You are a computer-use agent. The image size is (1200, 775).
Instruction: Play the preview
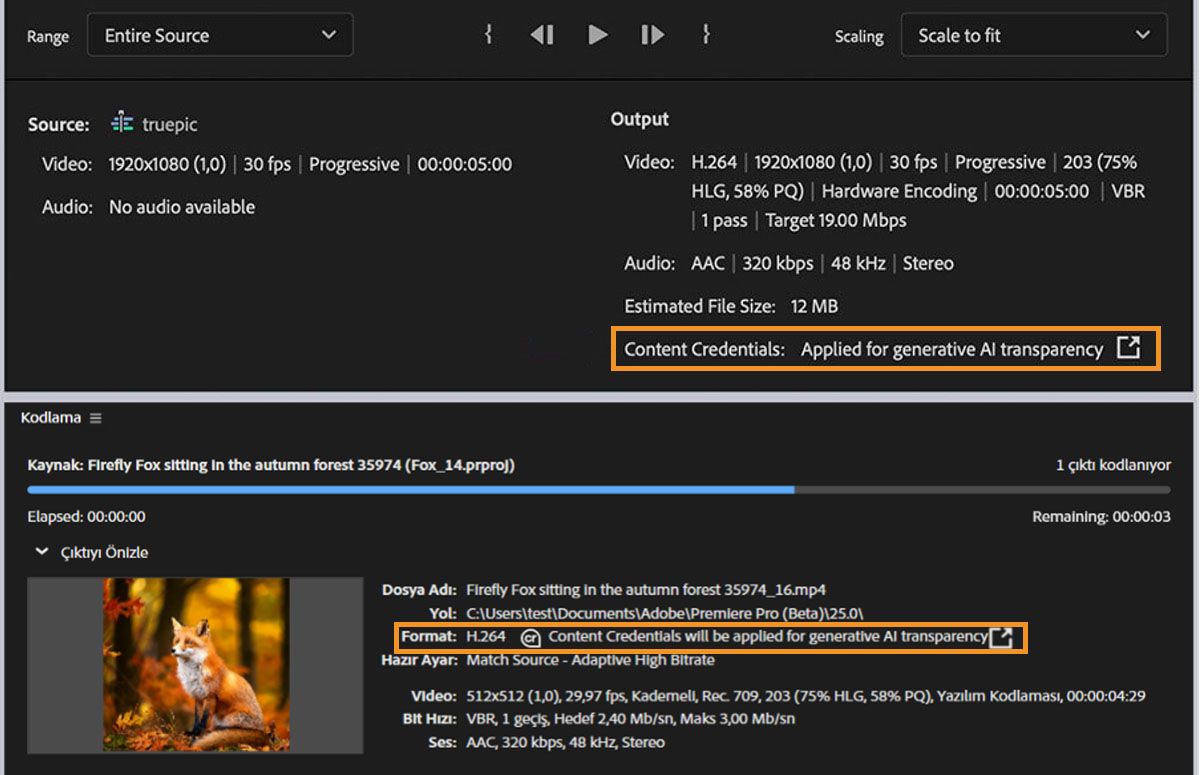598,35
